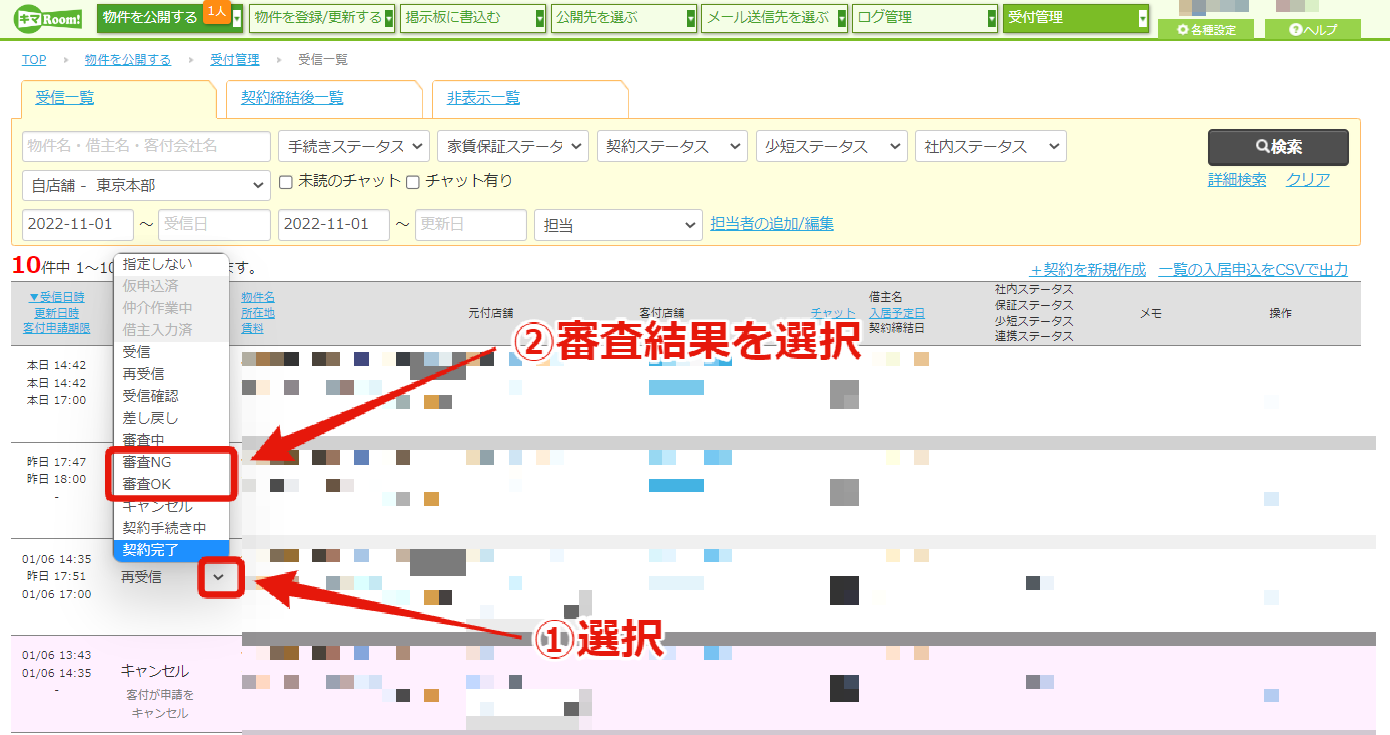Select 受信確認 in status list

point(171,396)
